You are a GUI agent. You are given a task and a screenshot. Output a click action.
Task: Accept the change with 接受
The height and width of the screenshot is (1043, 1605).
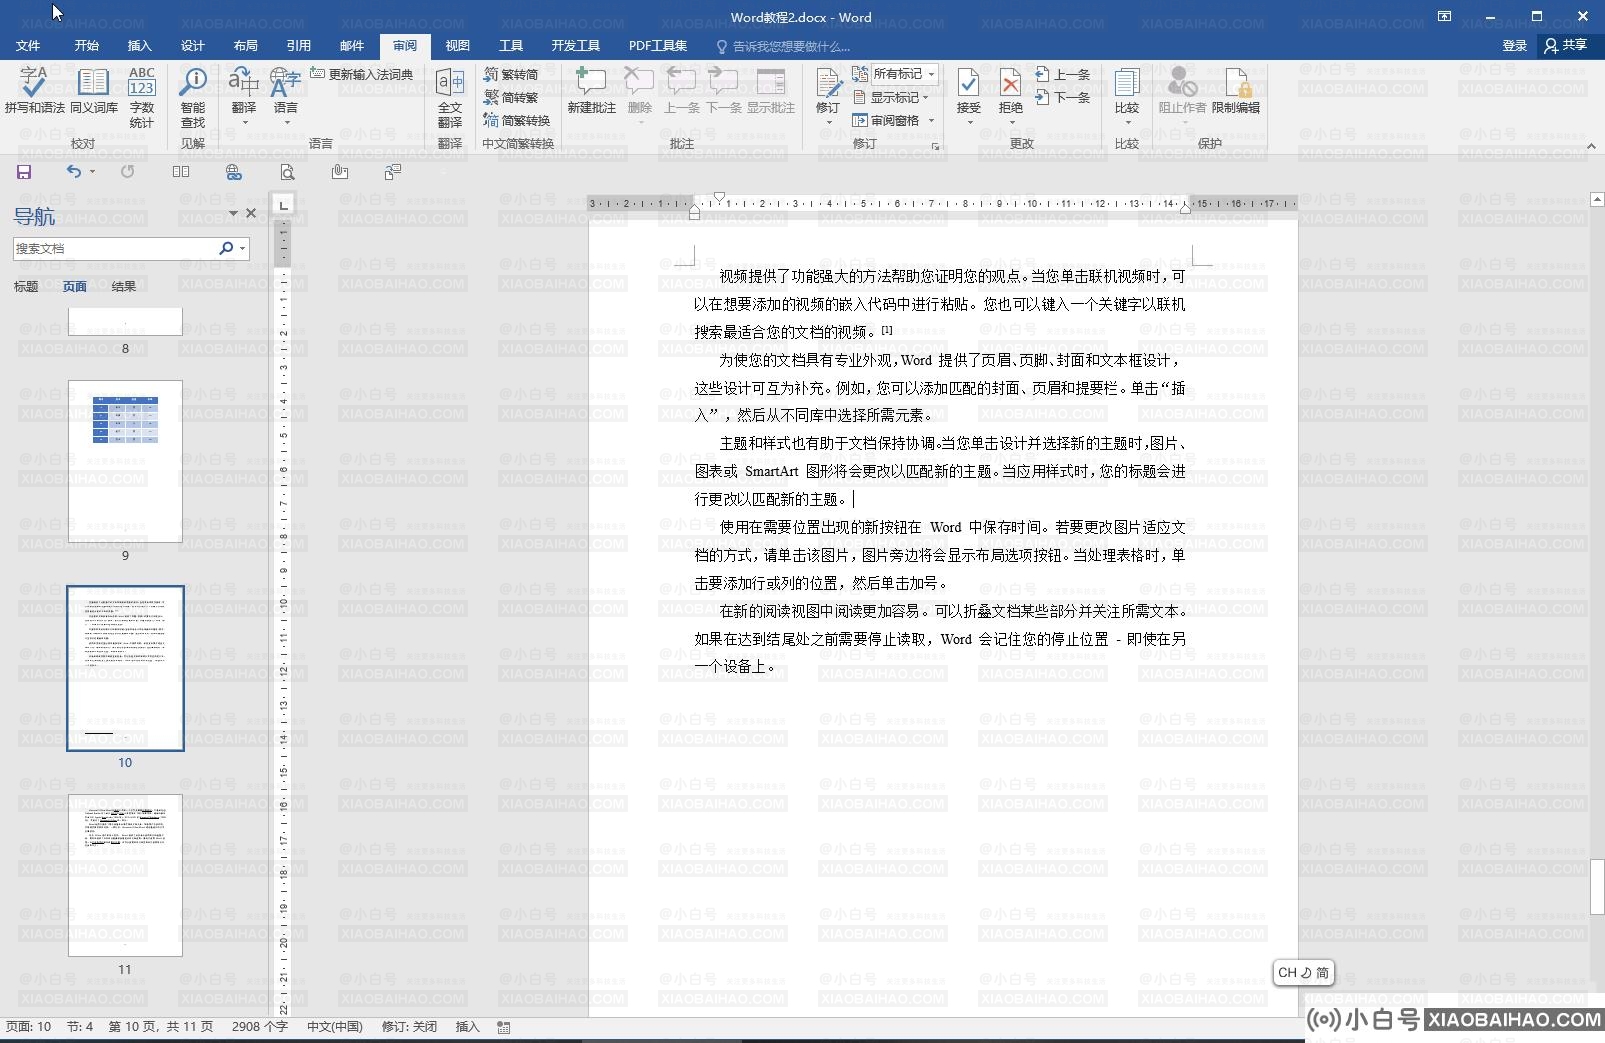tap(968, 97)
